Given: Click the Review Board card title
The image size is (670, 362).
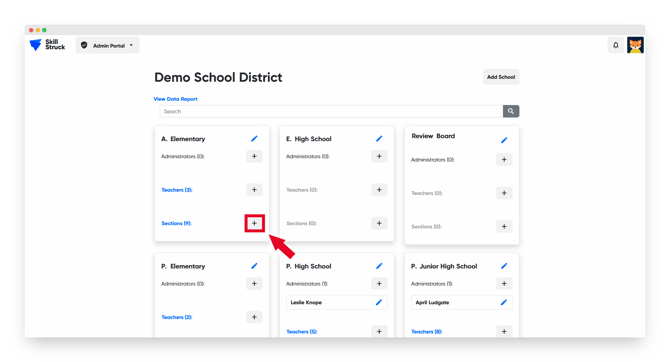Looking at the screenshot, I should pos(433,136).
